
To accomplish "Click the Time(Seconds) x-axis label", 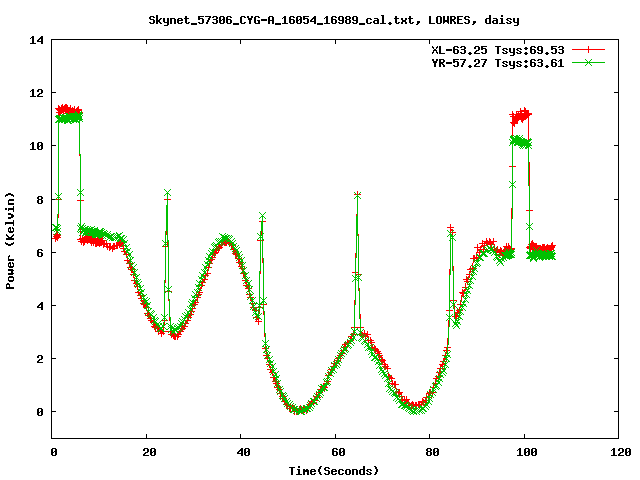I will tap(334, 471).
